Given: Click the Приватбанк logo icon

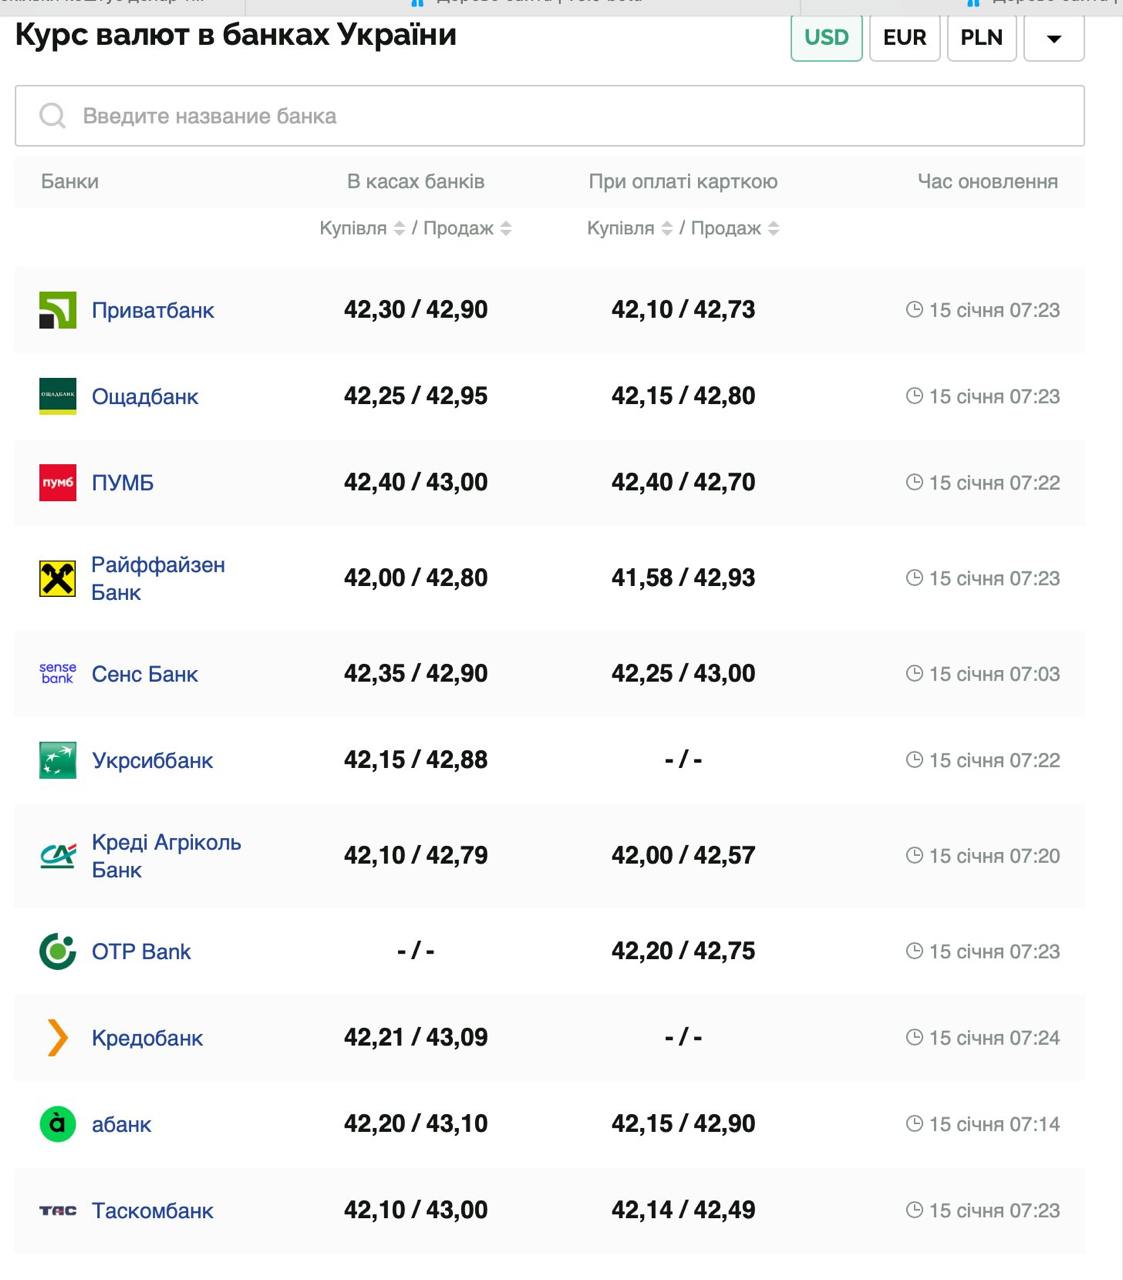Looking at the screenshot, I should tap(57, 310).
